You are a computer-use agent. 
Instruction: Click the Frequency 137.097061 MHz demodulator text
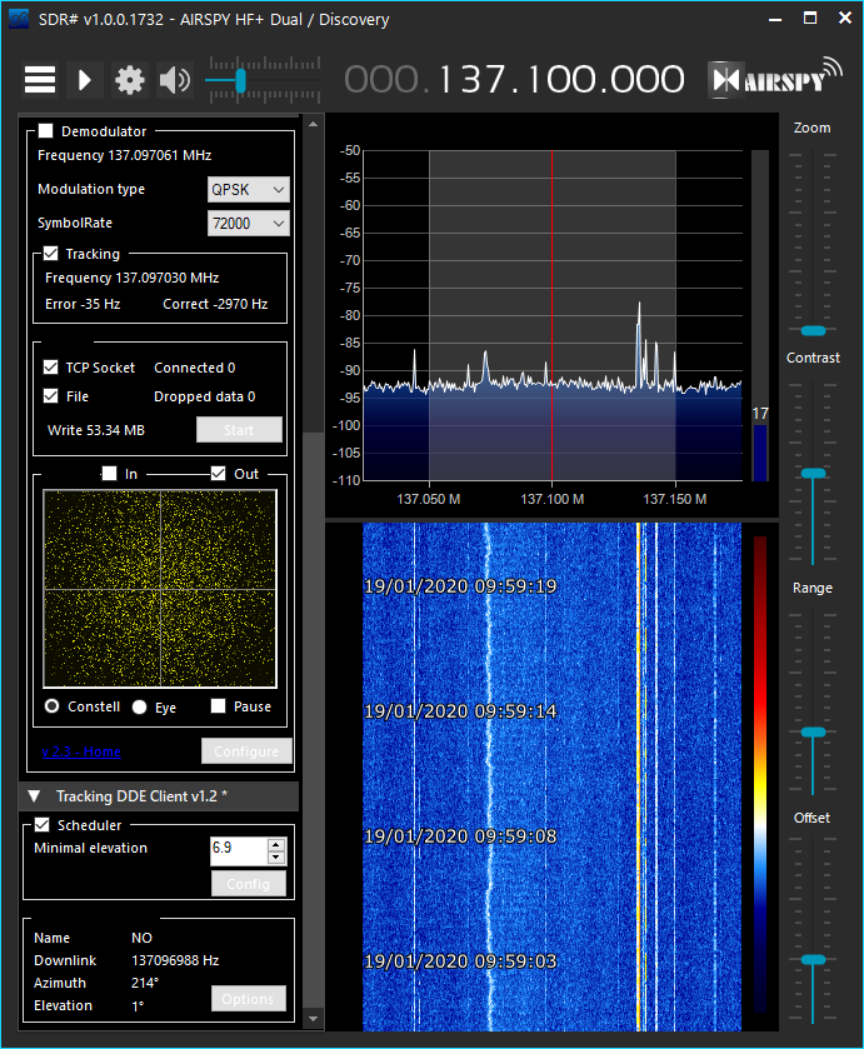[124, 155]
